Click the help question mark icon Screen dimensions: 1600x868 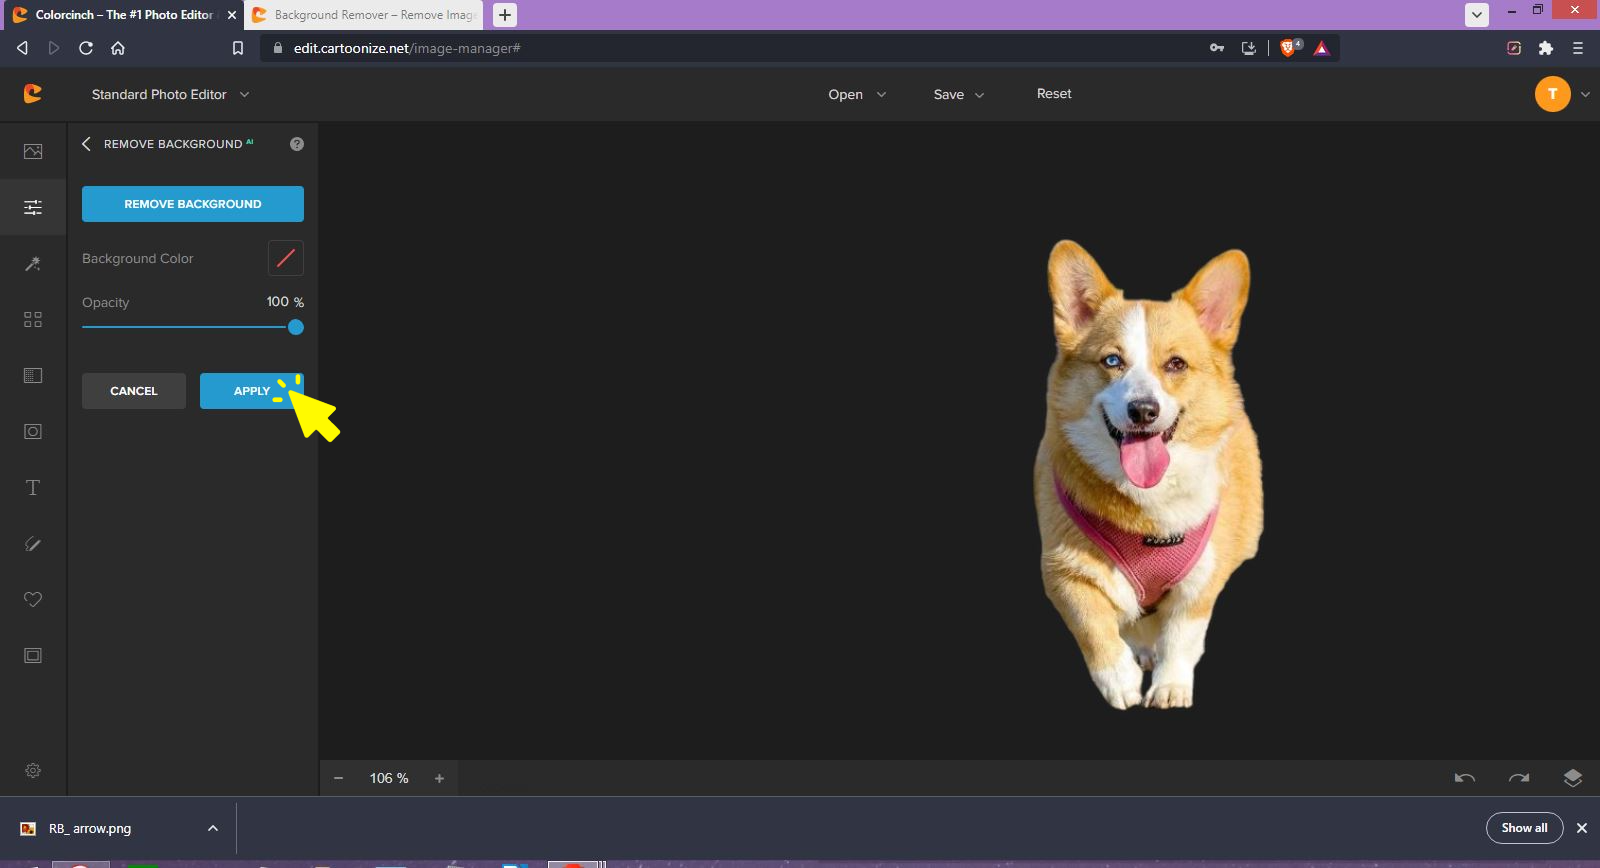point(297,144)
